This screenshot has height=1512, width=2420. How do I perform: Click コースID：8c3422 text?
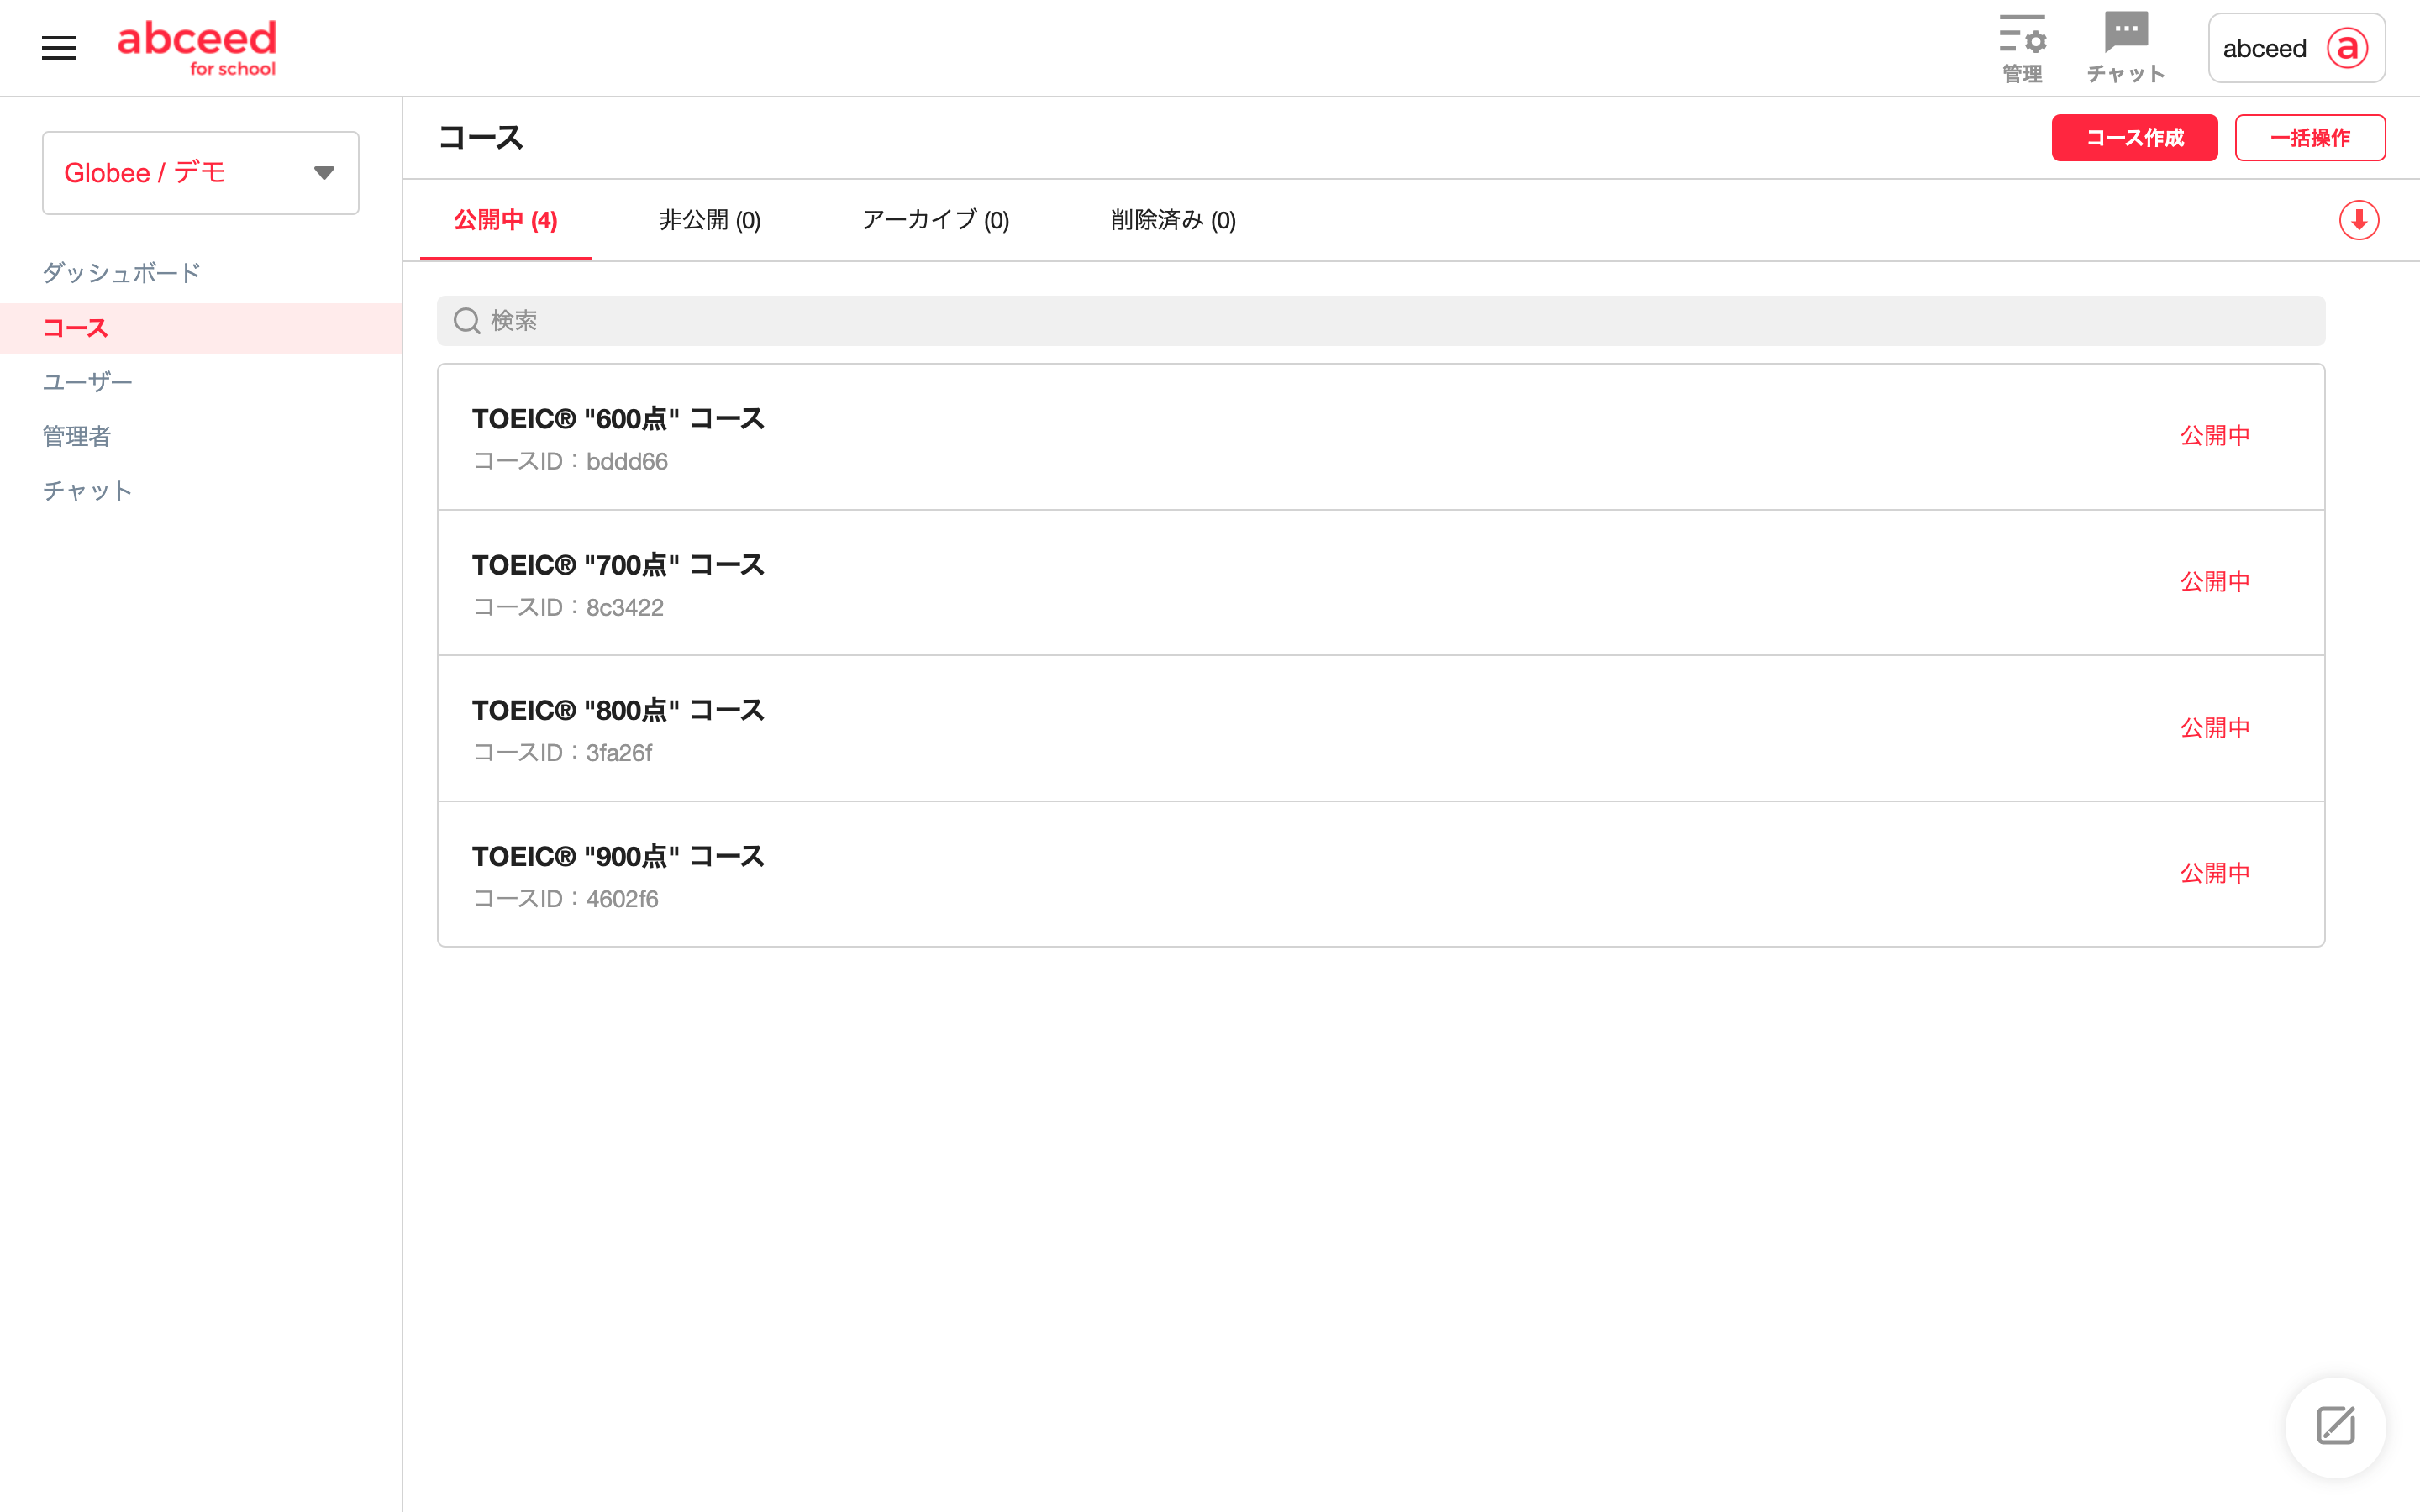(568, 608)
